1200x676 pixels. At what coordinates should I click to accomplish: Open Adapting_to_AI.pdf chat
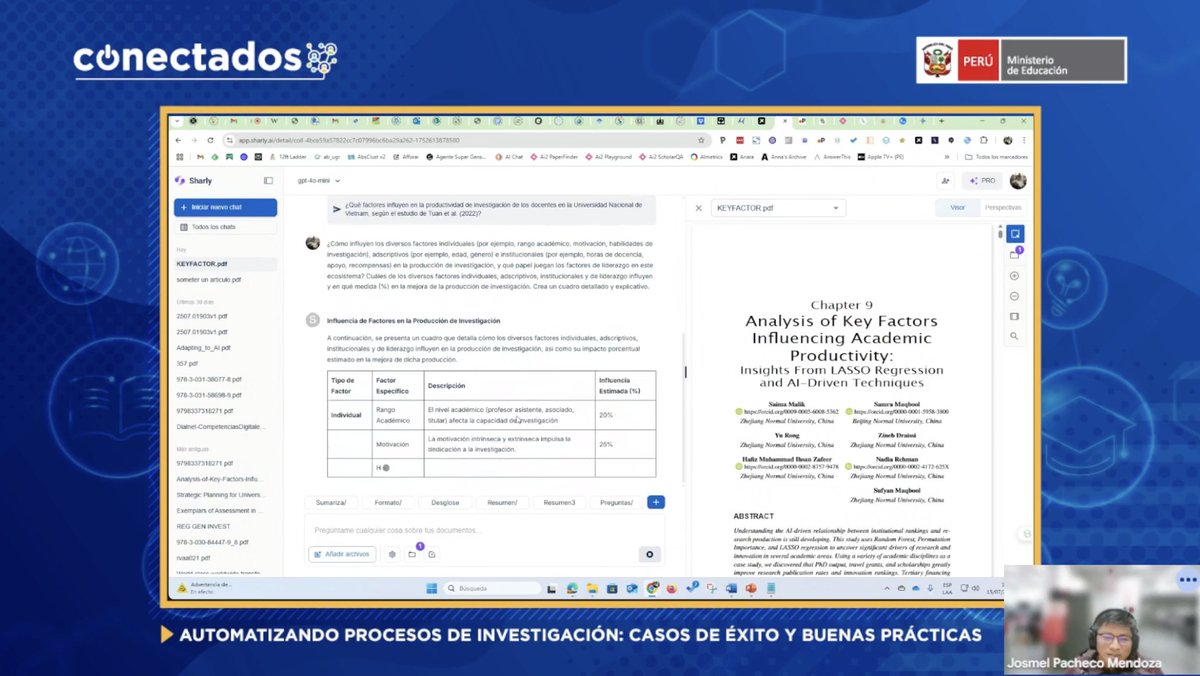point(204,347)
